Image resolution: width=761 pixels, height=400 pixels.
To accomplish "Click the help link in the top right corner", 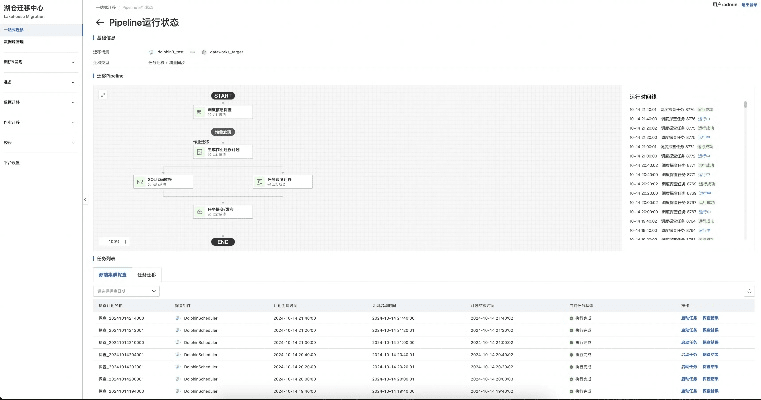I will pos(748,5).
